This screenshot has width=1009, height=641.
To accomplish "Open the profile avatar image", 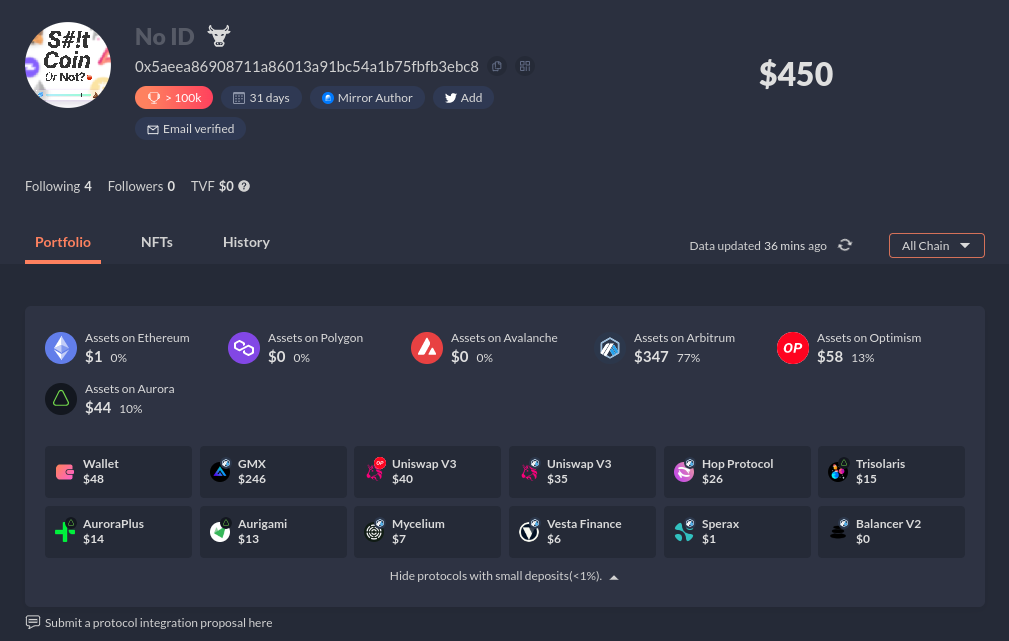I will tap(68, 65).
